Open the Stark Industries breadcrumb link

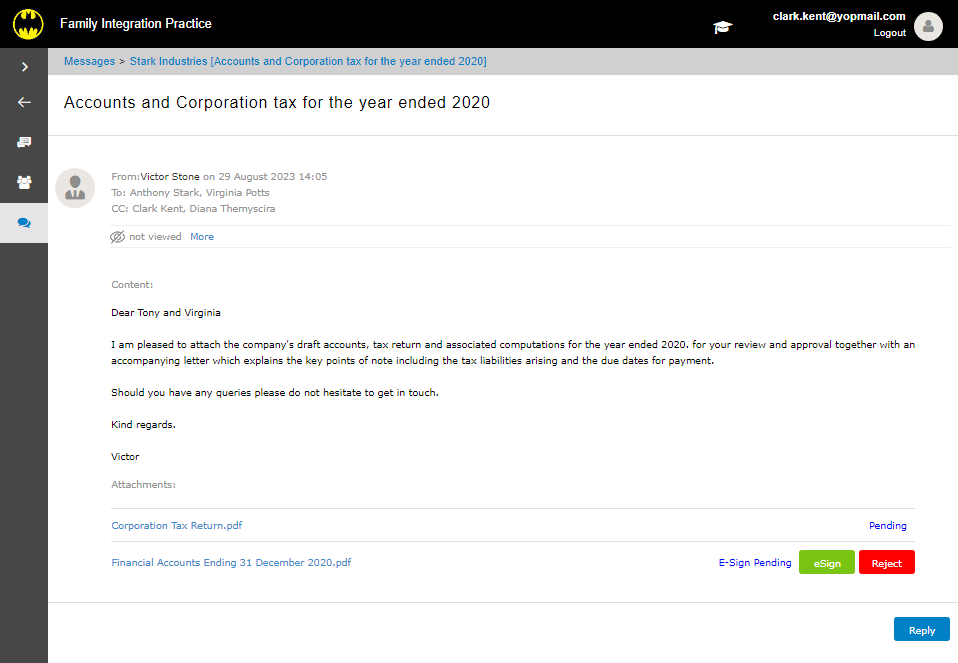308,61
